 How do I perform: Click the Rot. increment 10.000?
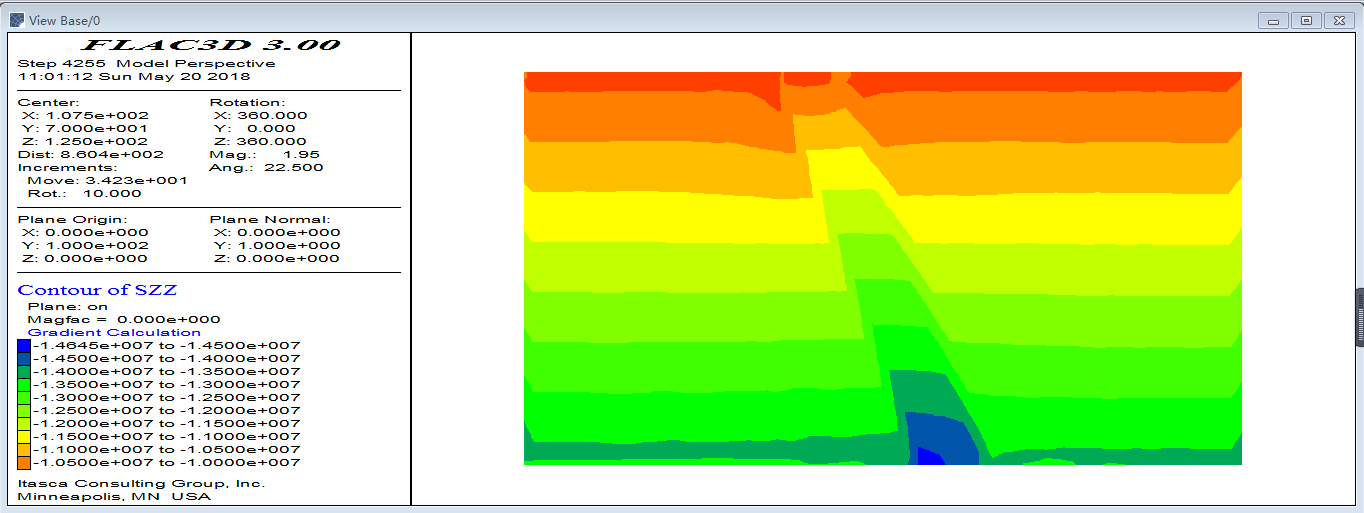point(112,193)
